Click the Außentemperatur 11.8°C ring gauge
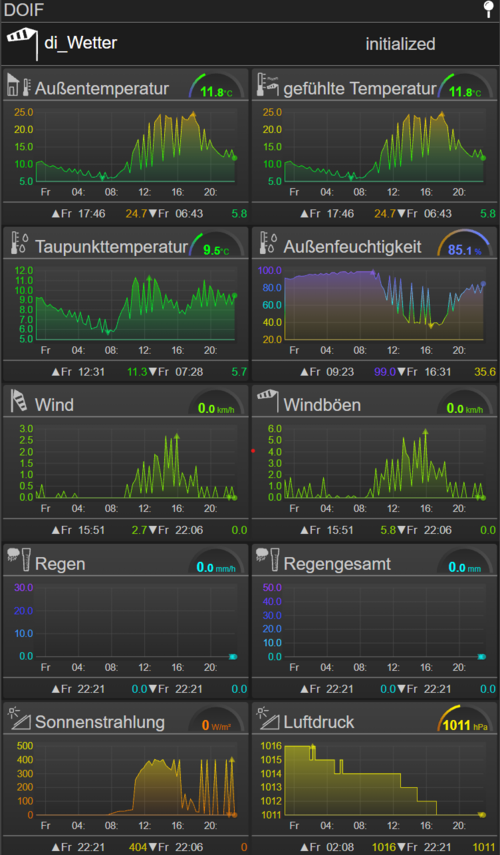 tap(216, 86)
